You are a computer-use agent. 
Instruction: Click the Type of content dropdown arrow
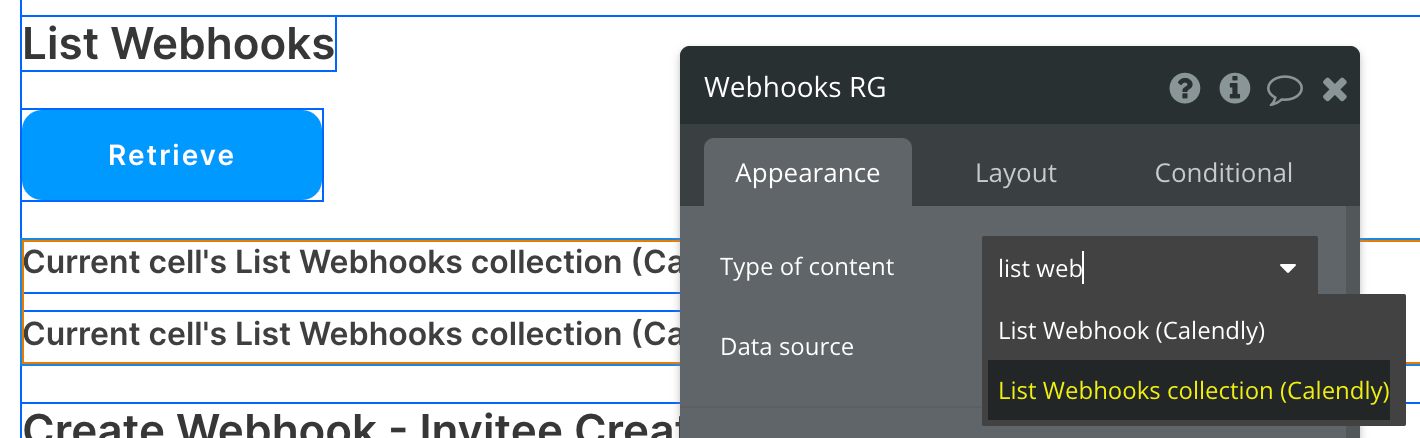[1288, 268]
